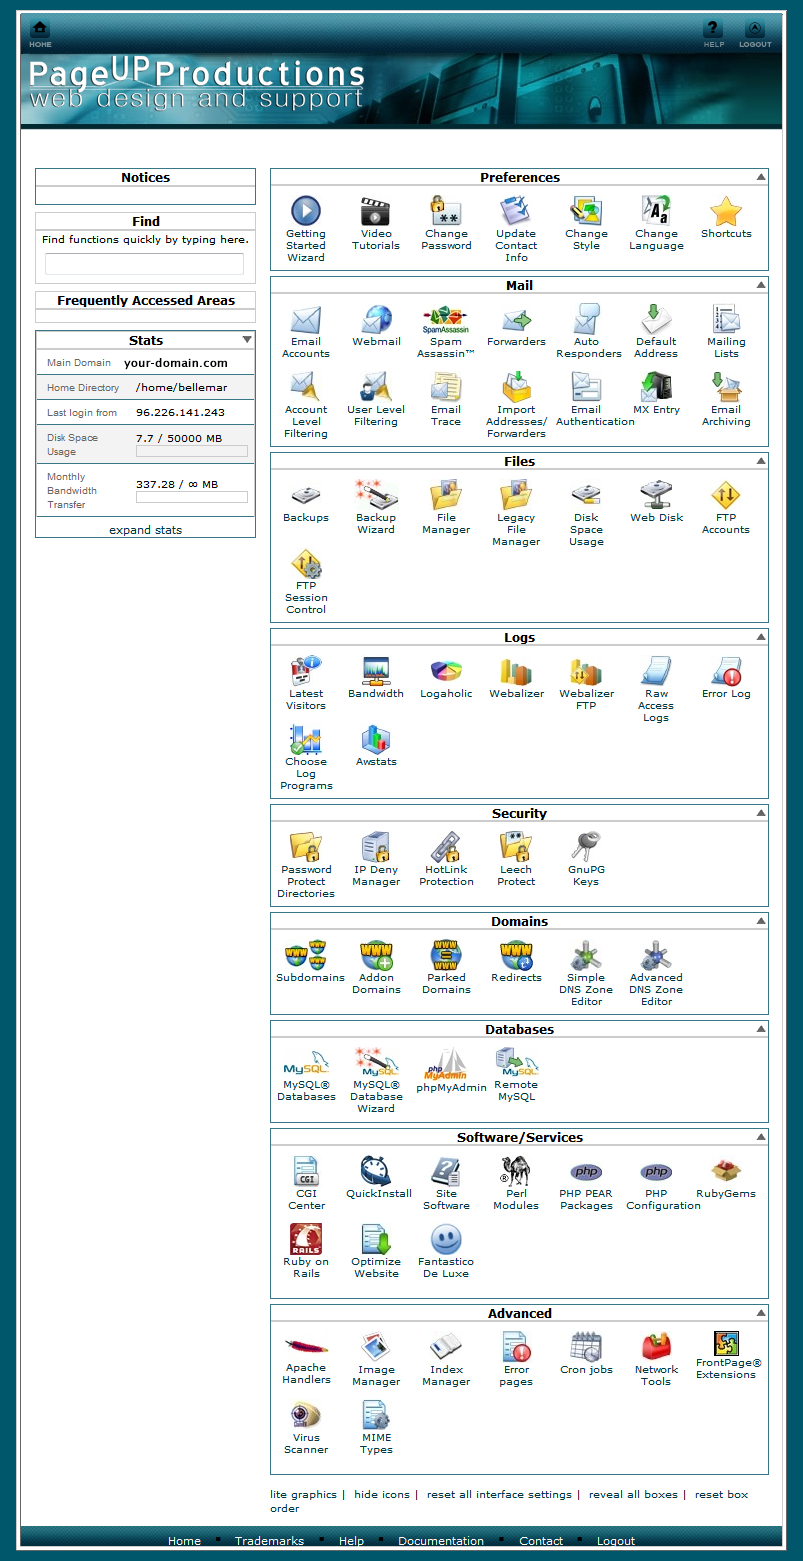Image resolution: width=803 pixels, height=1561 pixels.
Task: Click the expand stats link
Action: click(145, 530)
